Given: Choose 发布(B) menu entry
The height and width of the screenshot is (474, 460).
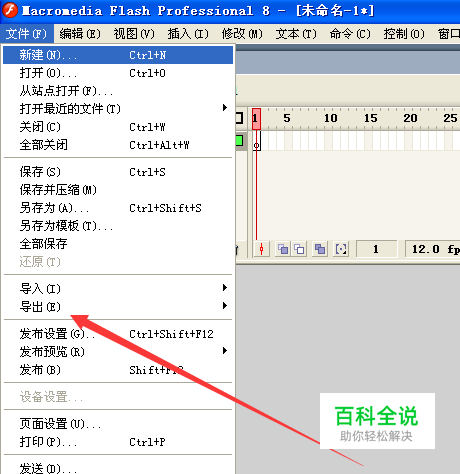Looking at the screenshot, I should pos(118,370).
